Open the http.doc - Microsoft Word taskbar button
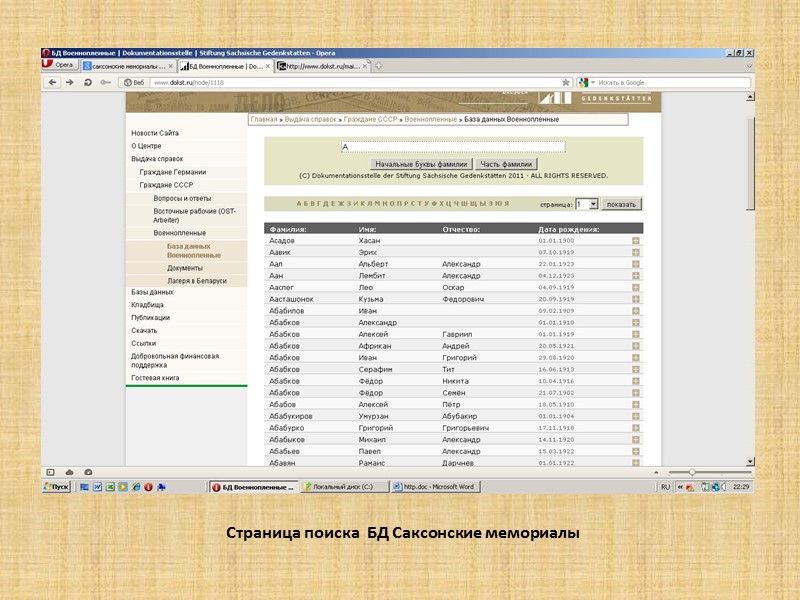 [436, 487]
